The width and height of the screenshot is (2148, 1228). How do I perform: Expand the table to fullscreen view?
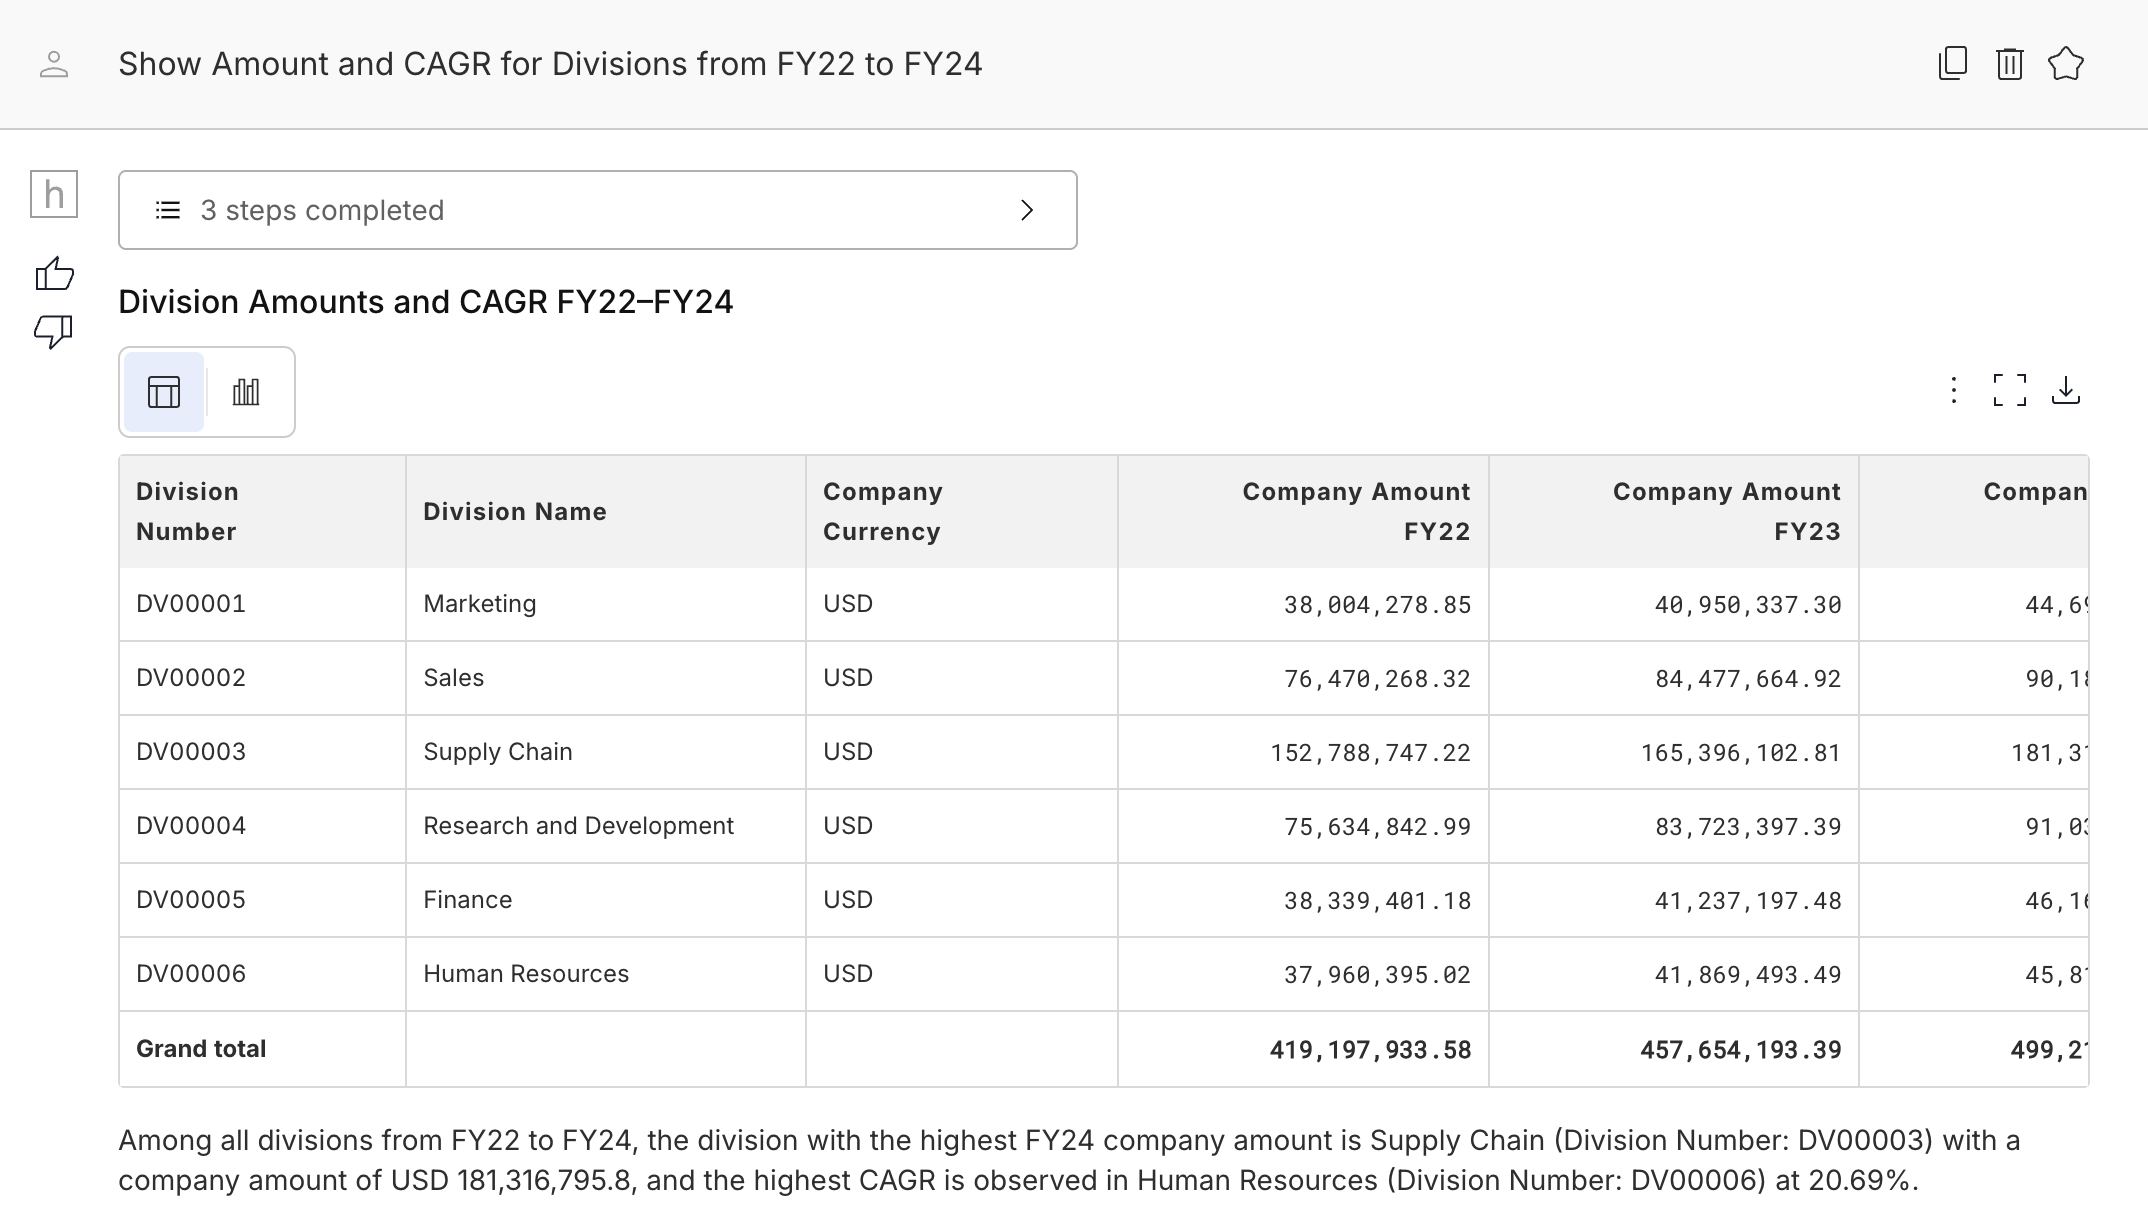pos(2009,391)
